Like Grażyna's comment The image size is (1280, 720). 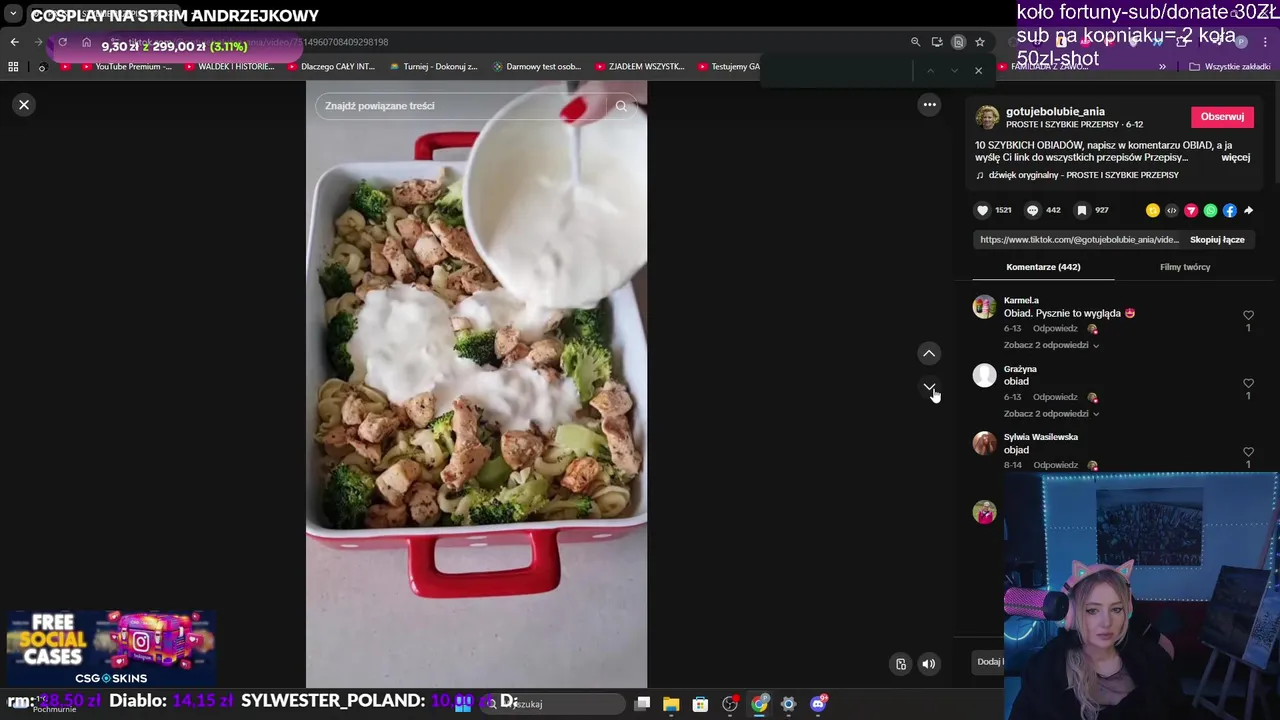(x=1248, y=383)
